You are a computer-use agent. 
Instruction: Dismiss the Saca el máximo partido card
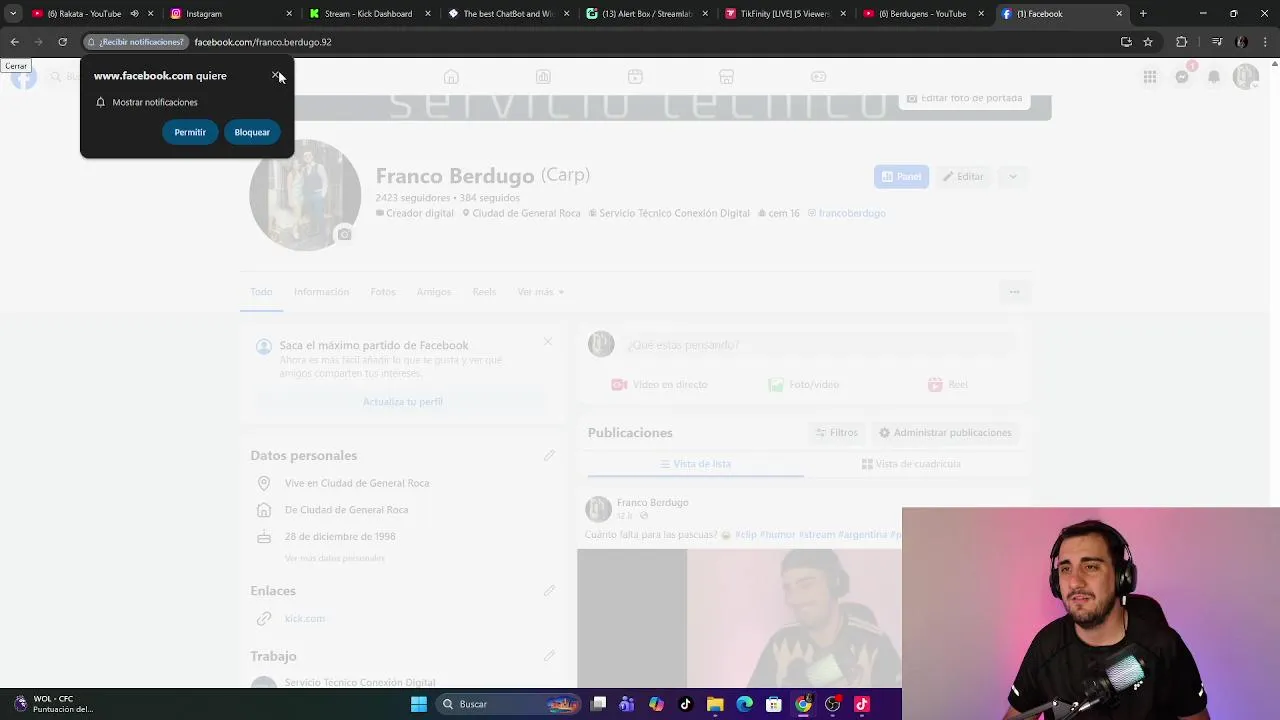548,342
